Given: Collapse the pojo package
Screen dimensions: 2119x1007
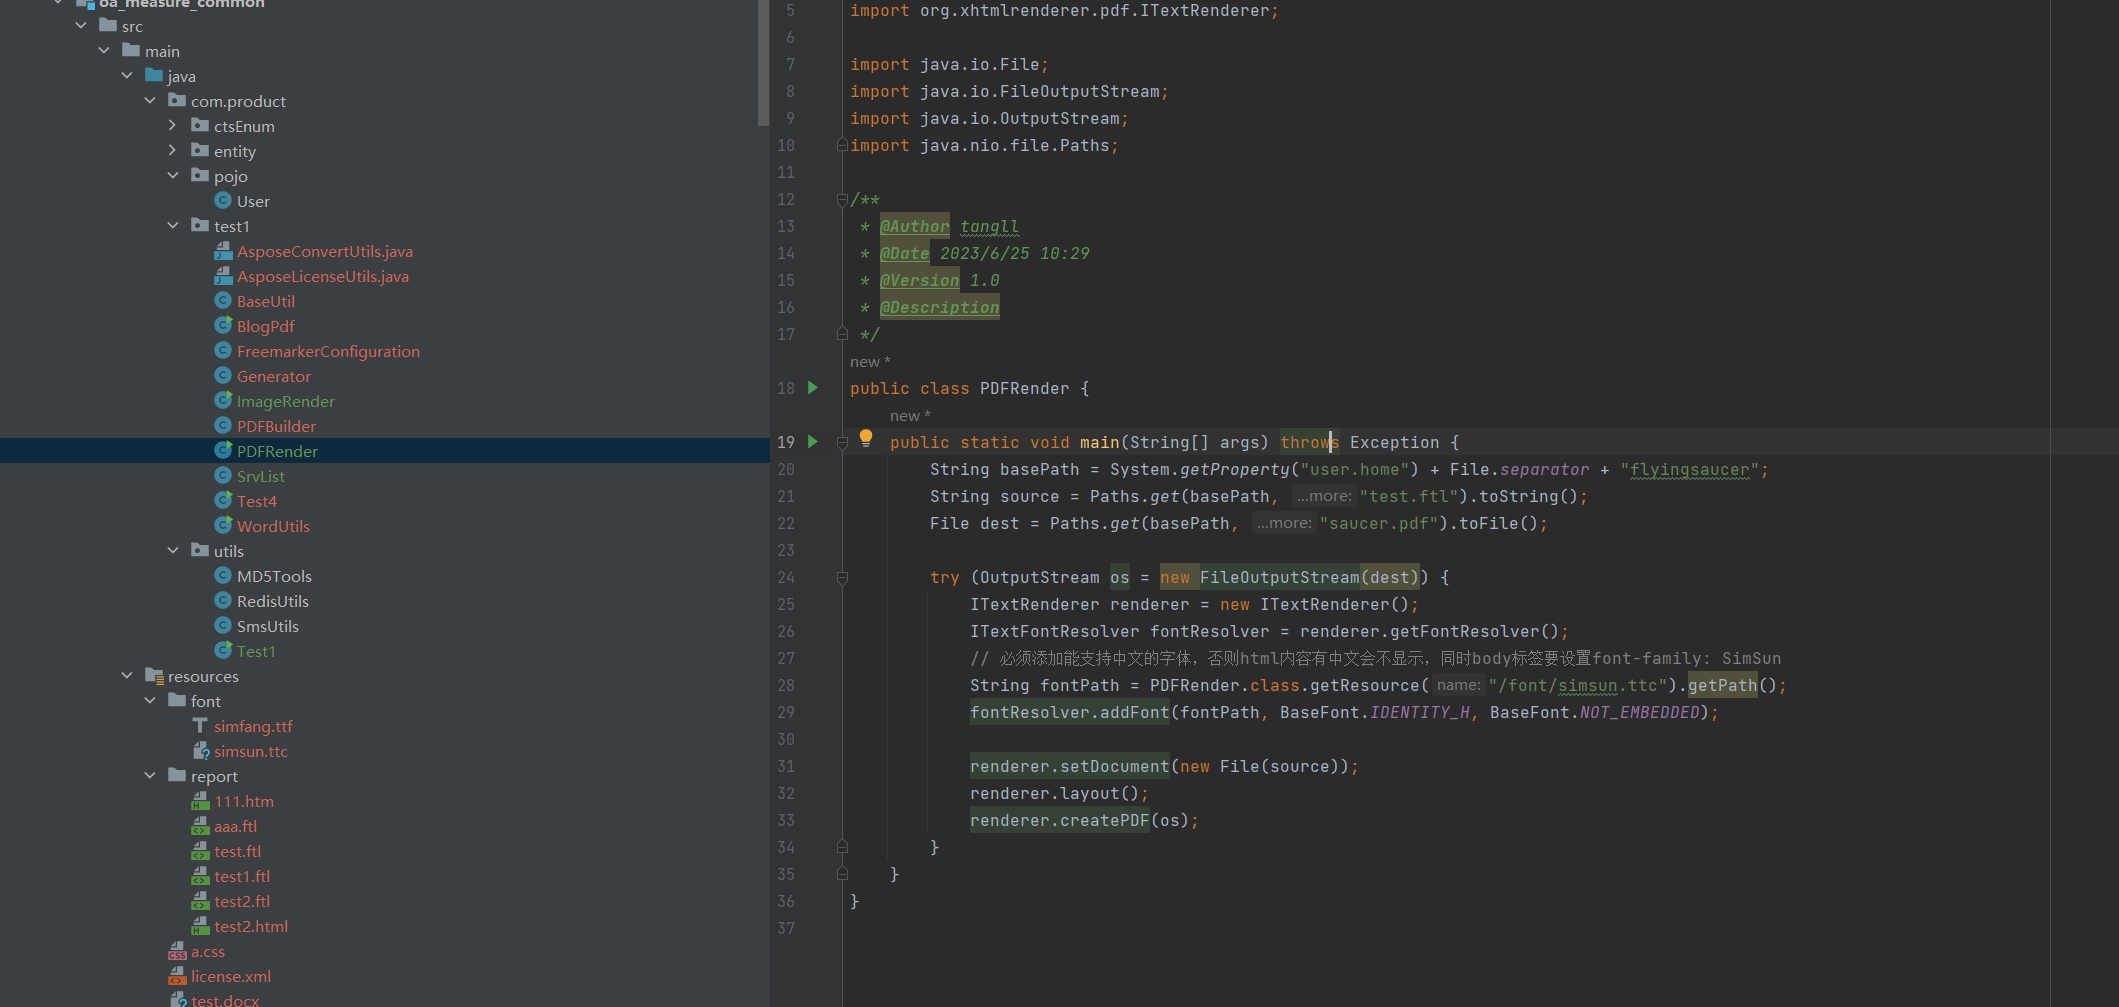Looking at the screenshot, I should tap(173, 176).
